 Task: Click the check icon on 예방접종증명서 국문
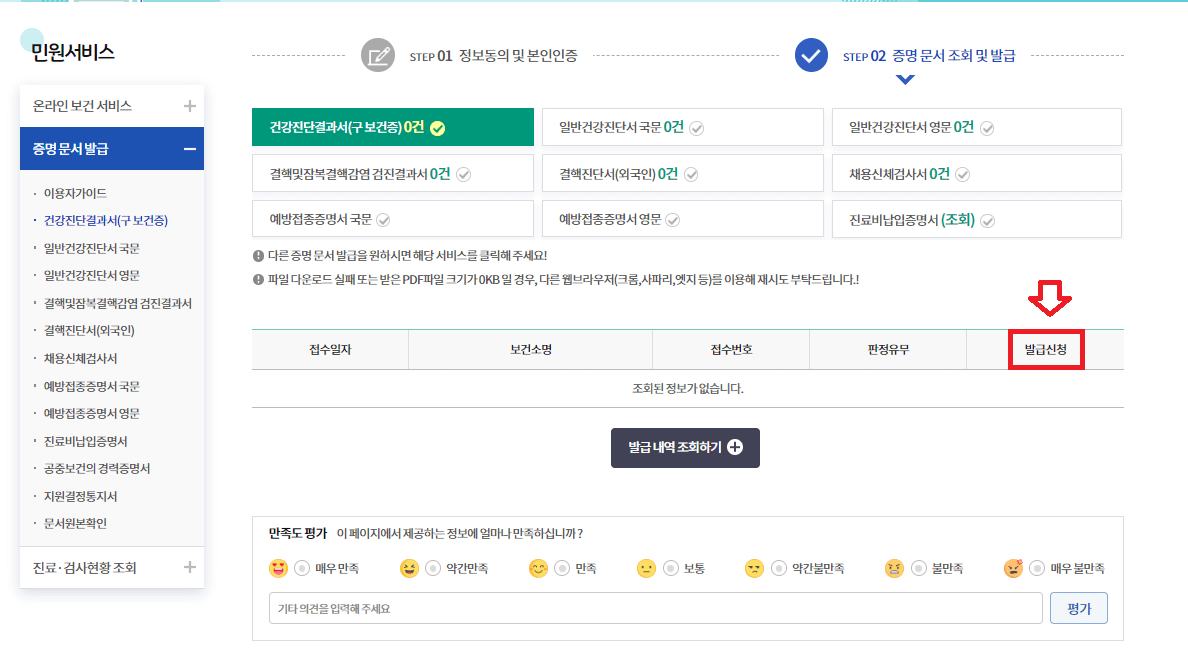(x=383, y=220)
